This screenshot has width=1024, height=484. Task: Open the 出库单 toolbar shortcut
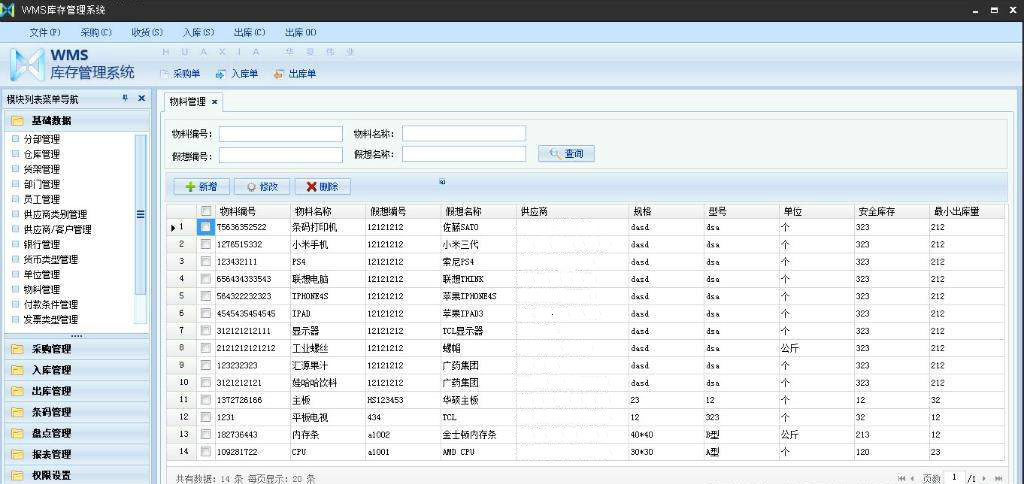(295, 74)
